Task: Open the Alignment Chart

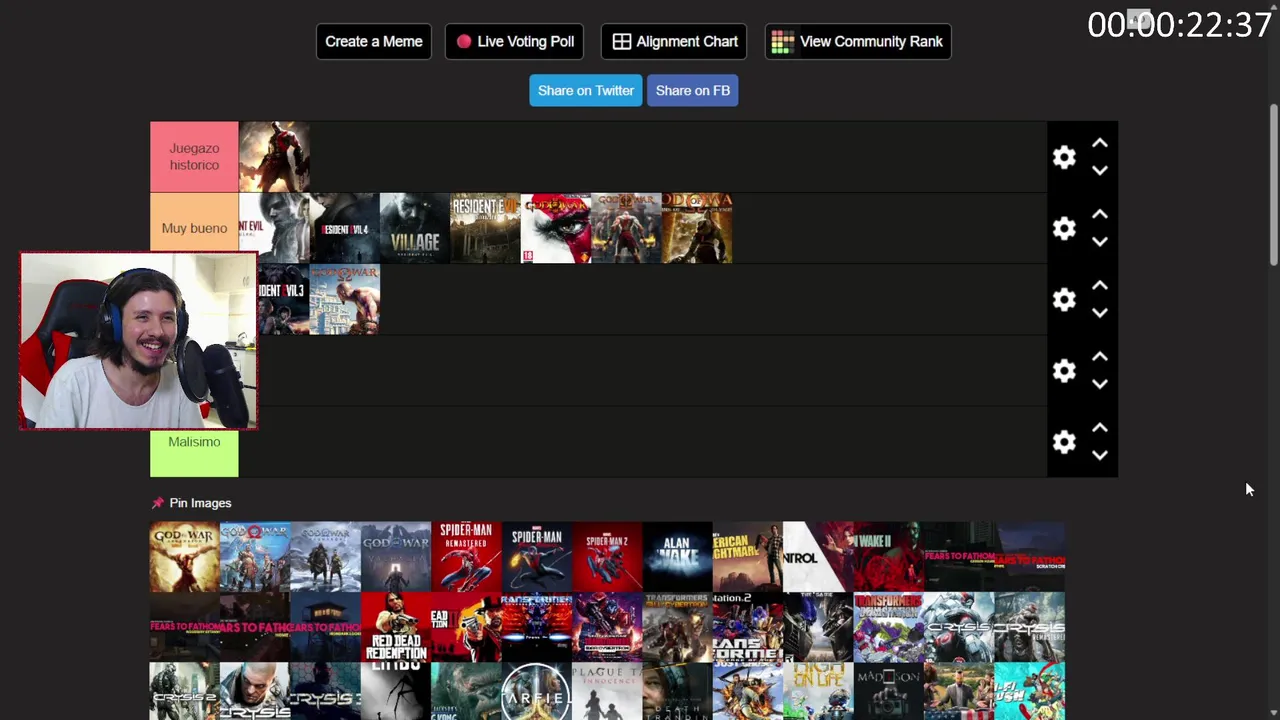Action: tap(675, 41)
